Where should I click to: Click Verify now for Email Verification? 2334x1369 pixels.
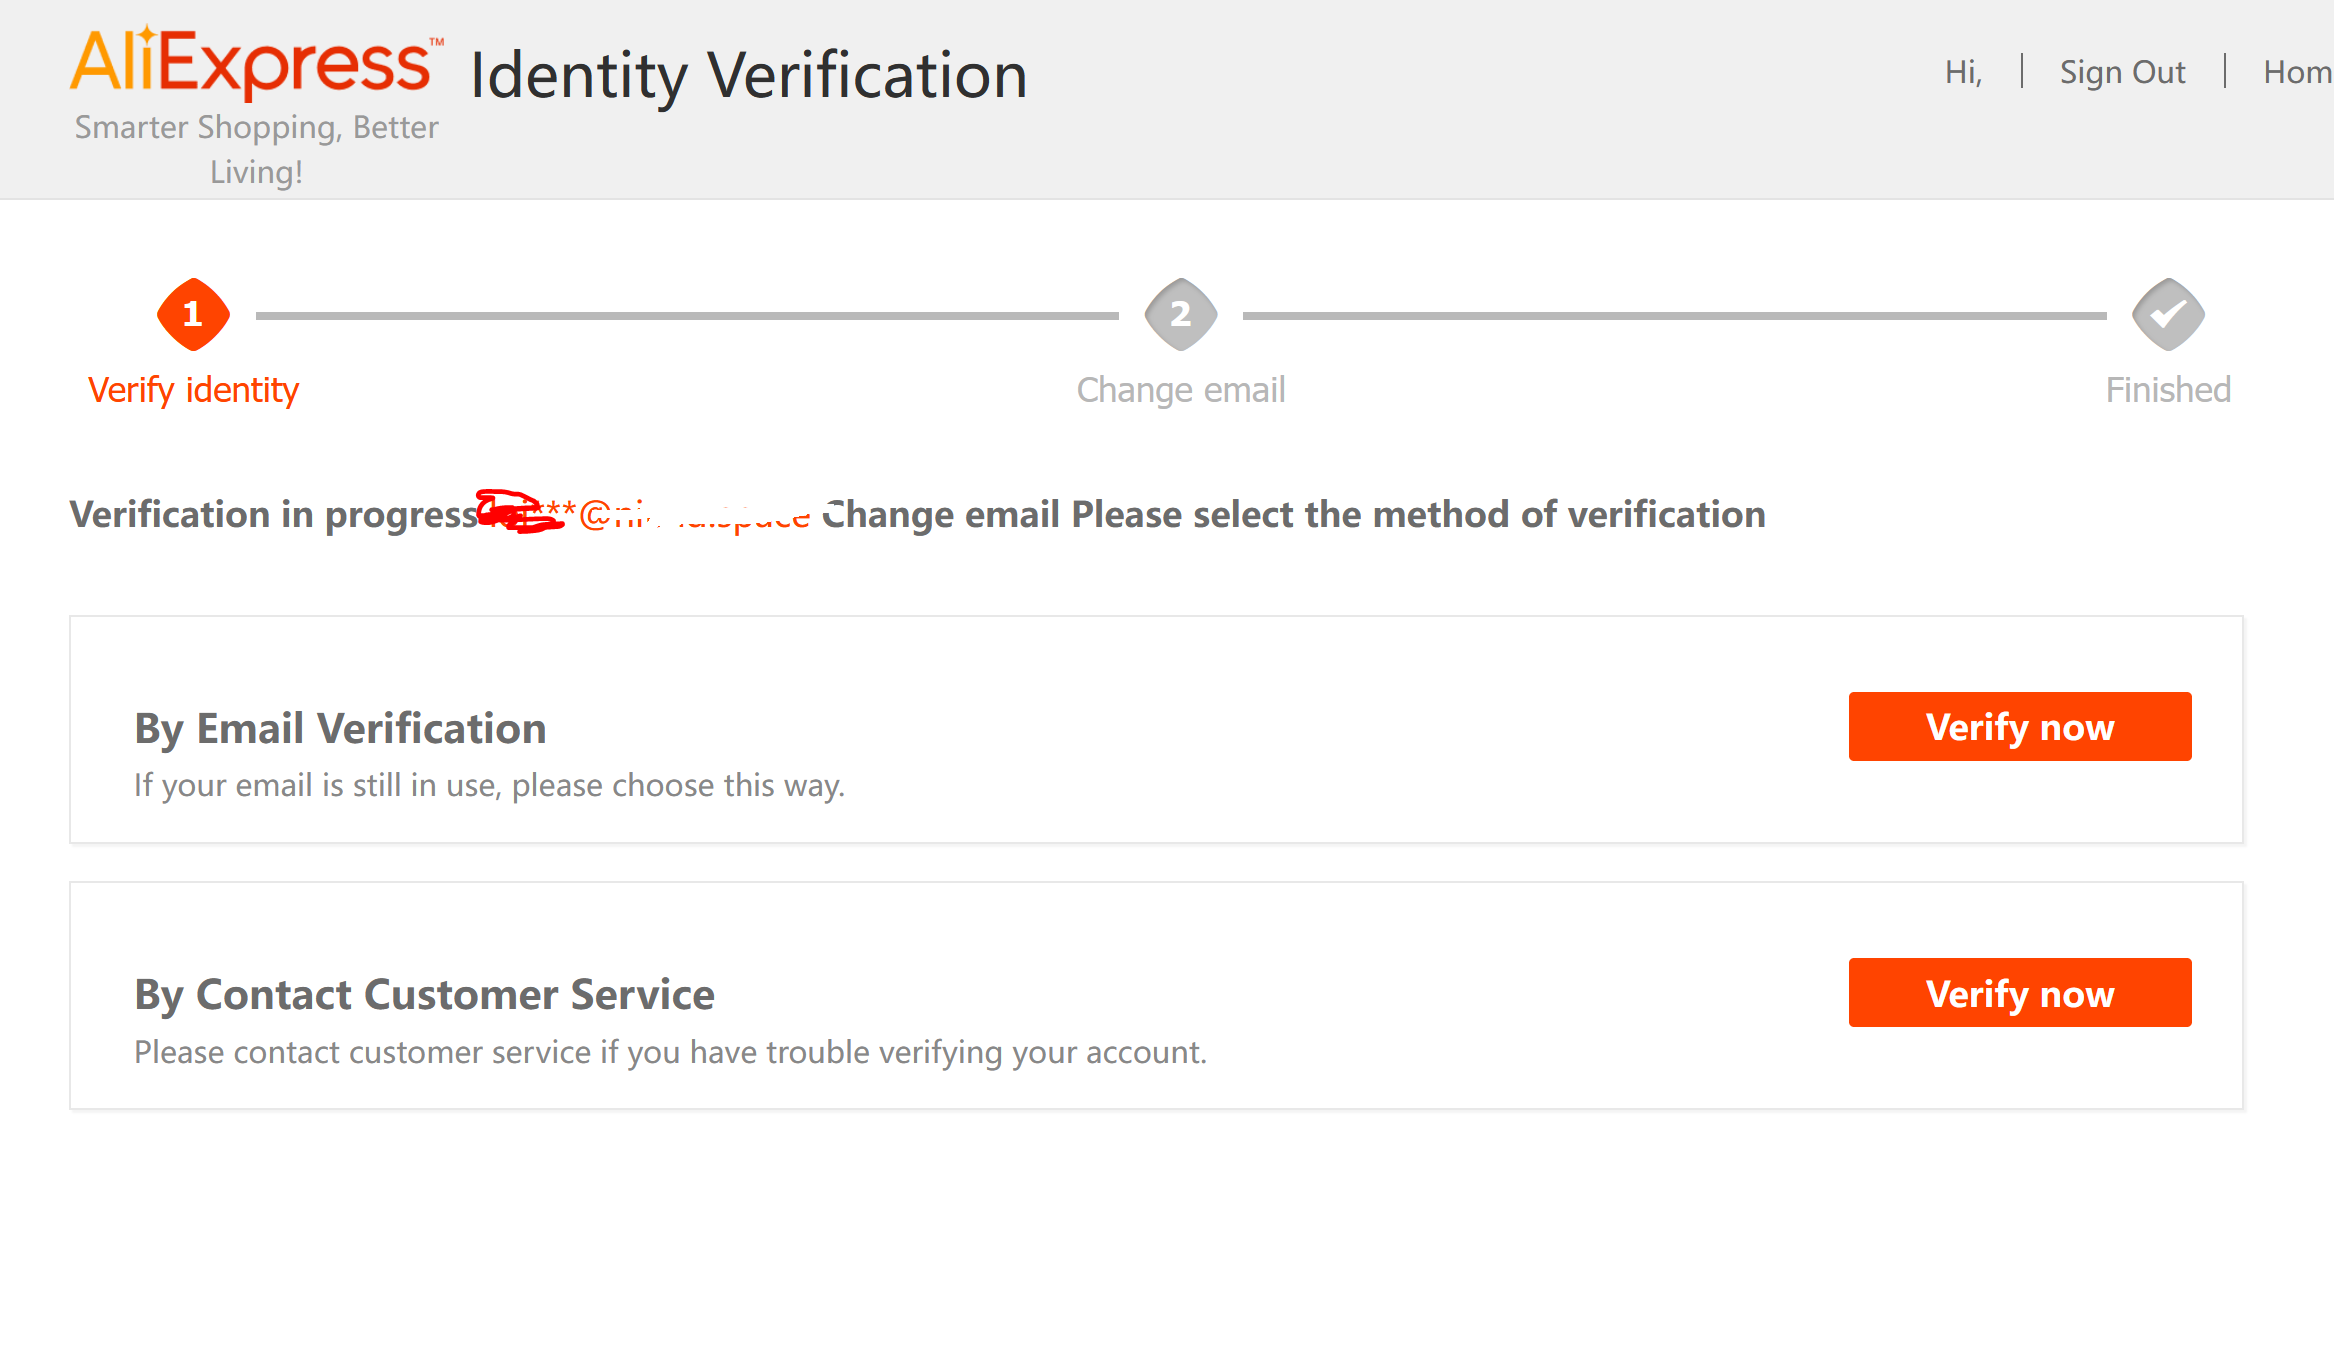[2020, 727]
